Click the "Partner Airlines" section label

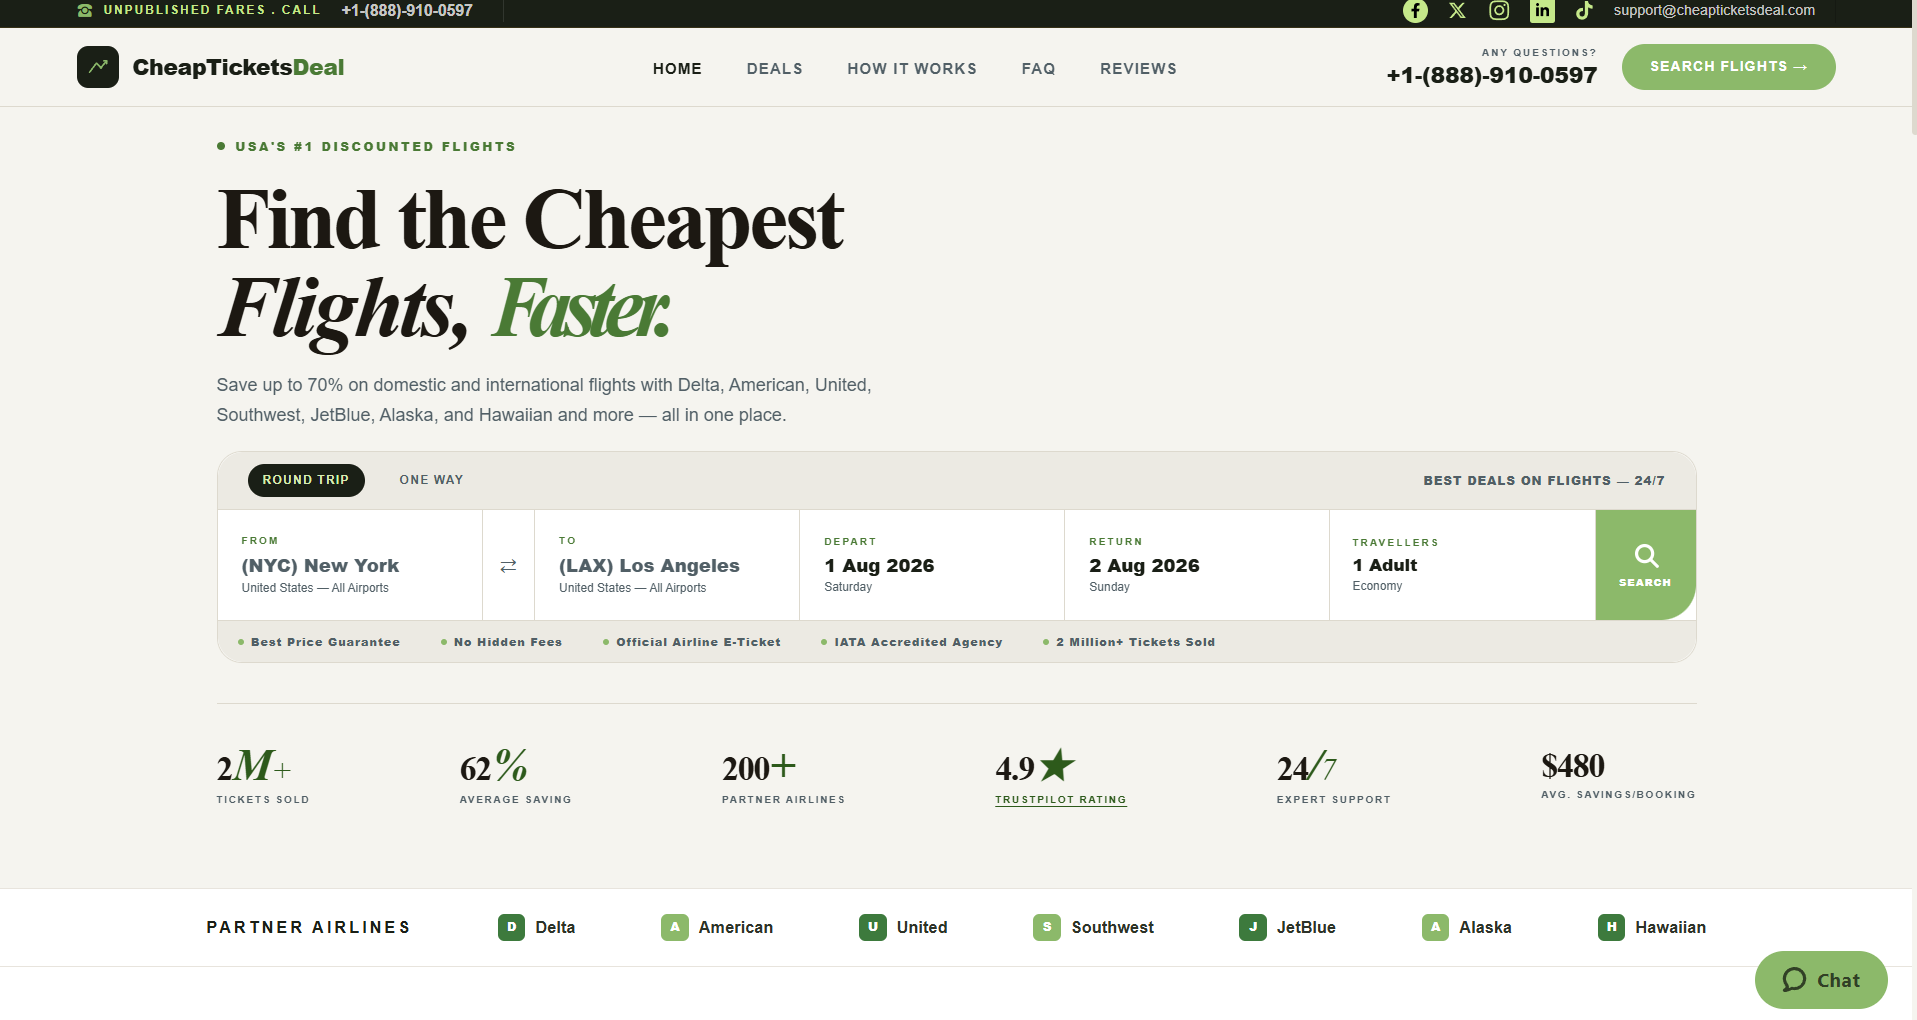click(308, 928)
